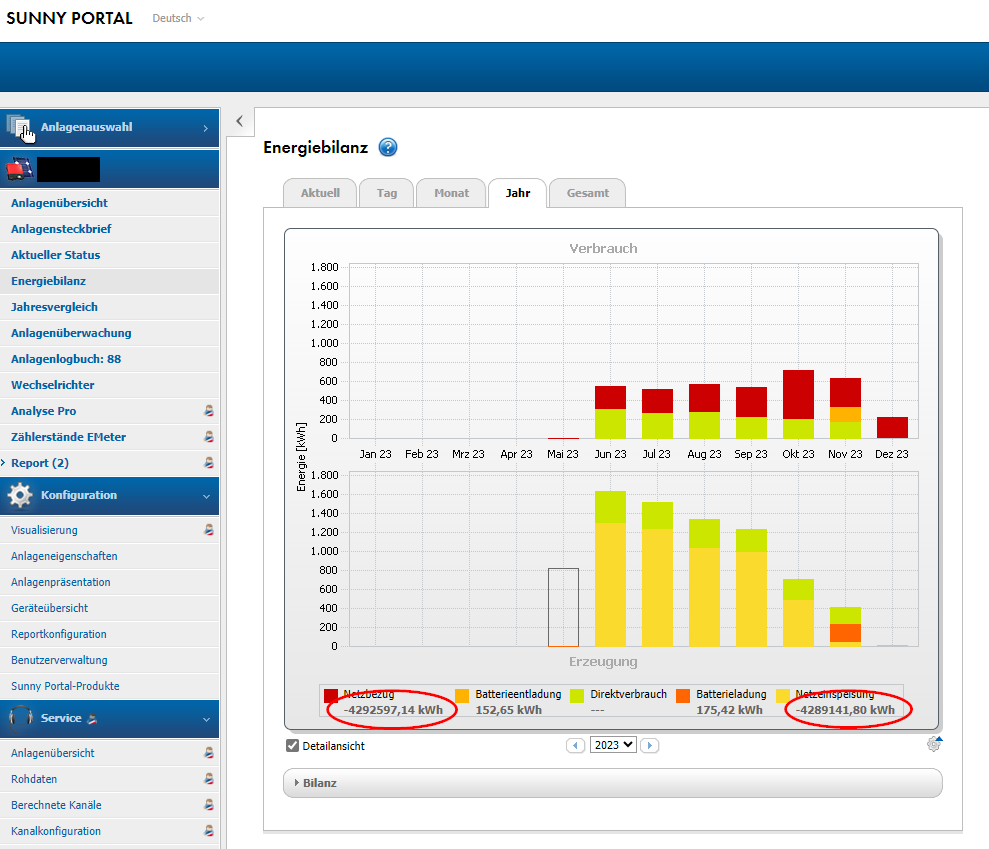The image size is (989, 849).
Task: Click the user icon in the Service header
Action: [92, 718]
